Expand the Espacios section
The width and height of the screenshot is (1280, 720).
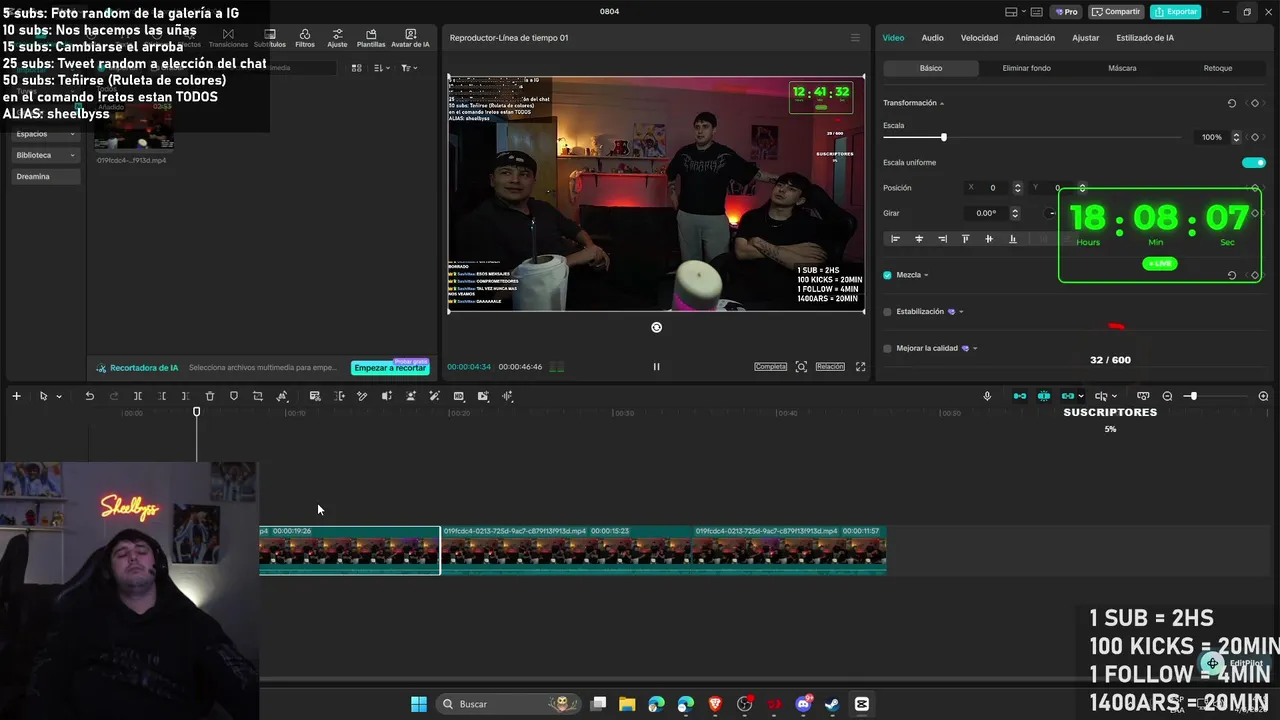45,134
